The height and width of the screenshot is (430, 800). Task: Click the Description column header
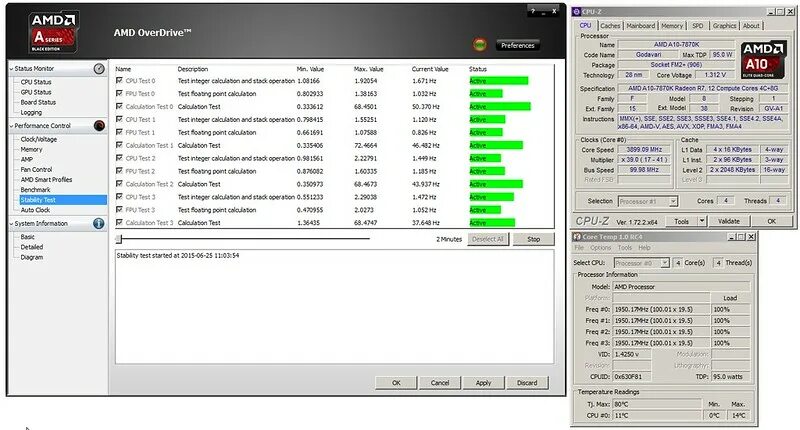click(193, 69)
